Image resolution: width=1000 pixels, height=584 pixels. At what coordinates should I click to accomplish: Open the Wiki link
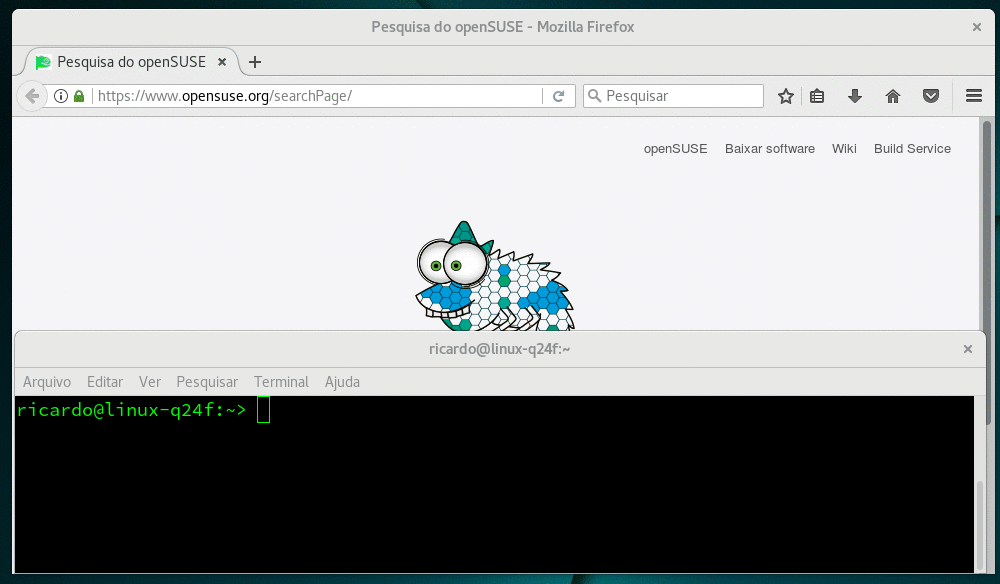point(844,149)
